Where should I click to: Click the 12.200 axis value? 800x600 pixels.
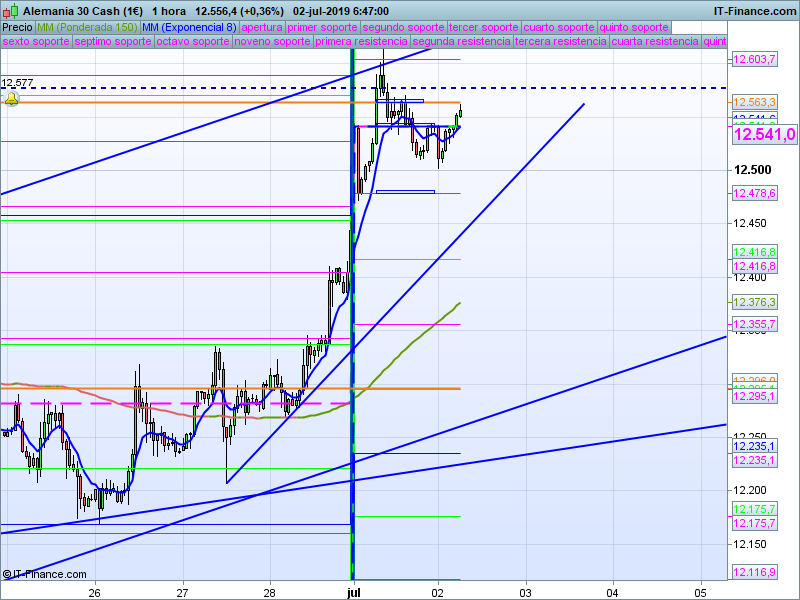coord(749,490)
